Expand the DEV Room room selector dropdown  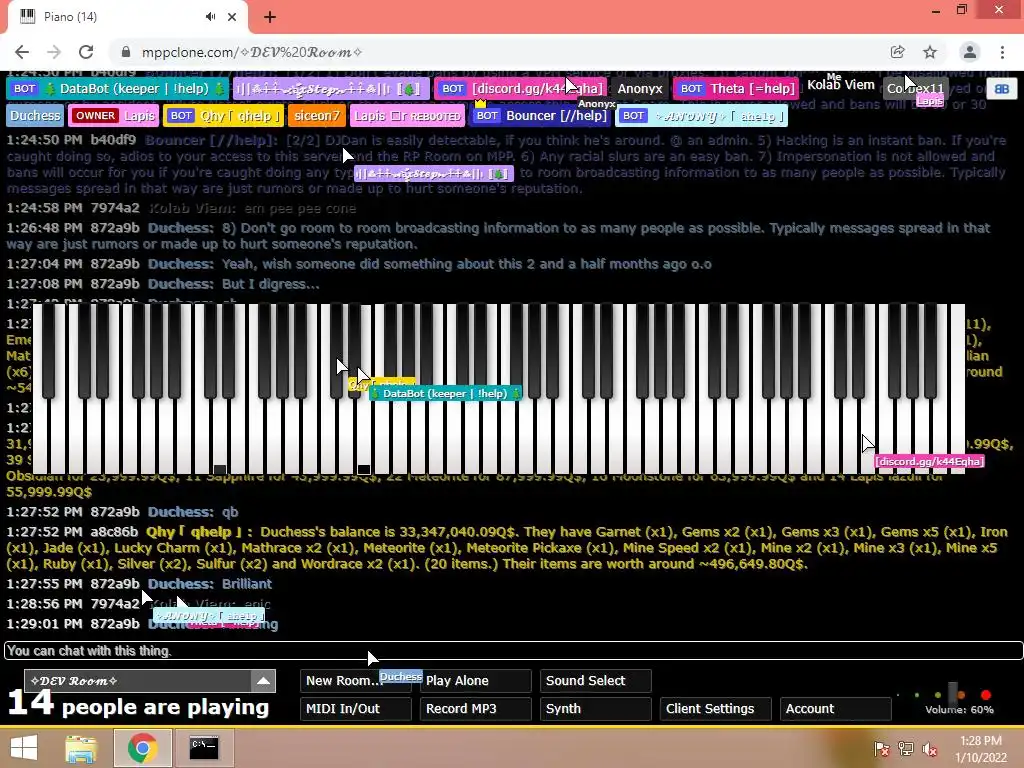[263, 681]
